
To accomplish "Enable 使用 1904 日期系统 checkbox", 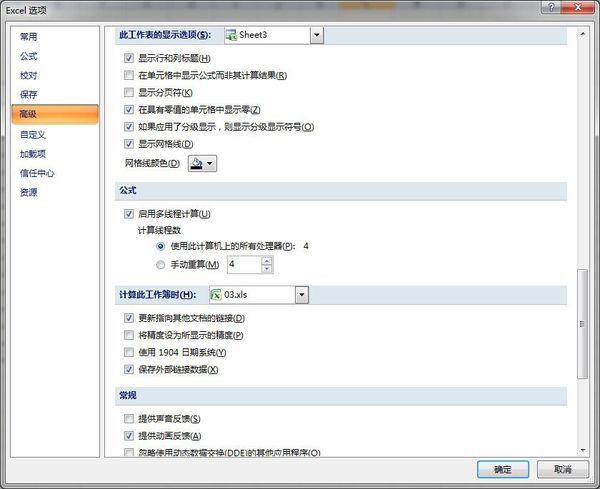I will pyautogui.click(x=129, y=352).
